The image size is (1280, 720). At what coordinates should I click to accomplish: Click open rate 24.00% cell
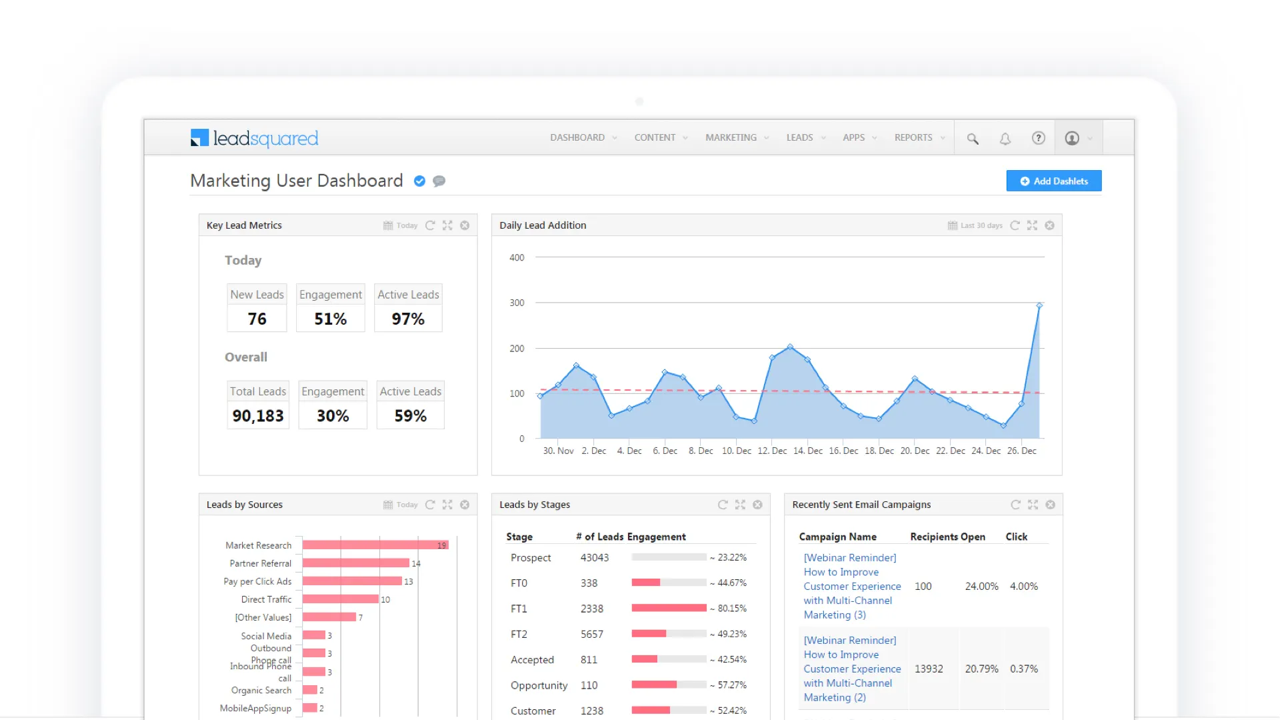tap(982, 586)
